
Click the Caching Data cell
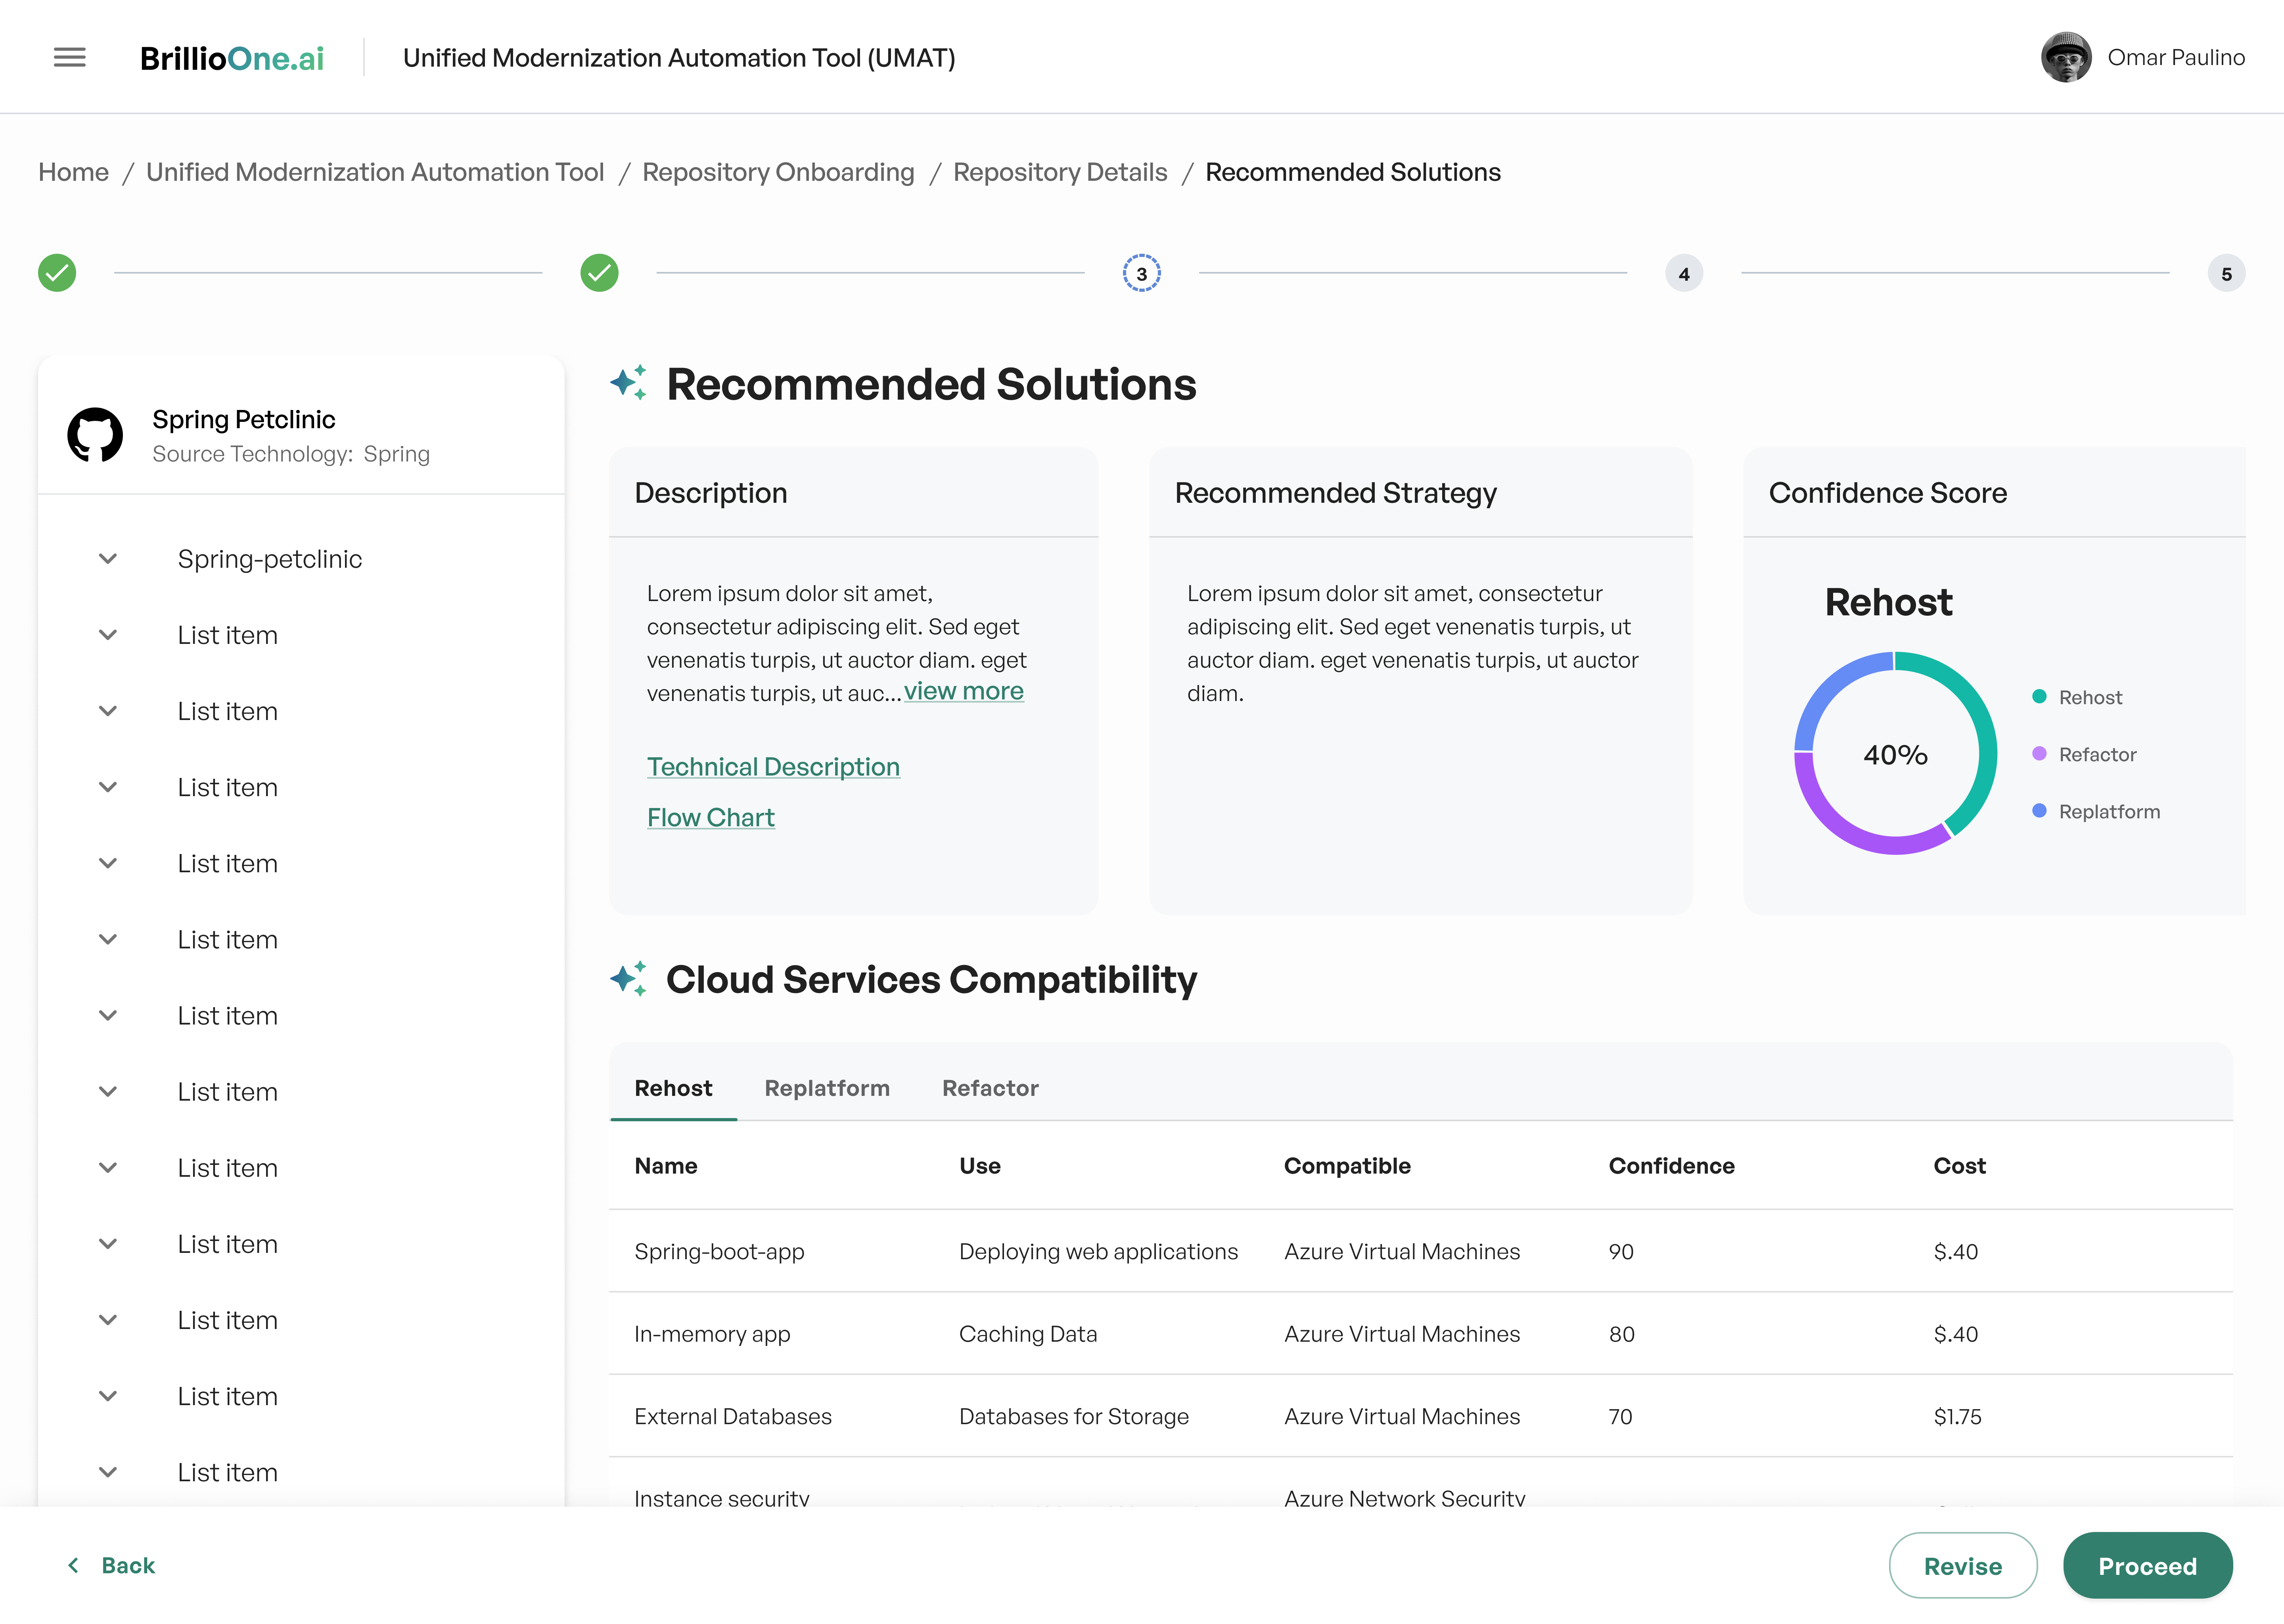pyautogui.click(x=1028, y=1334)
